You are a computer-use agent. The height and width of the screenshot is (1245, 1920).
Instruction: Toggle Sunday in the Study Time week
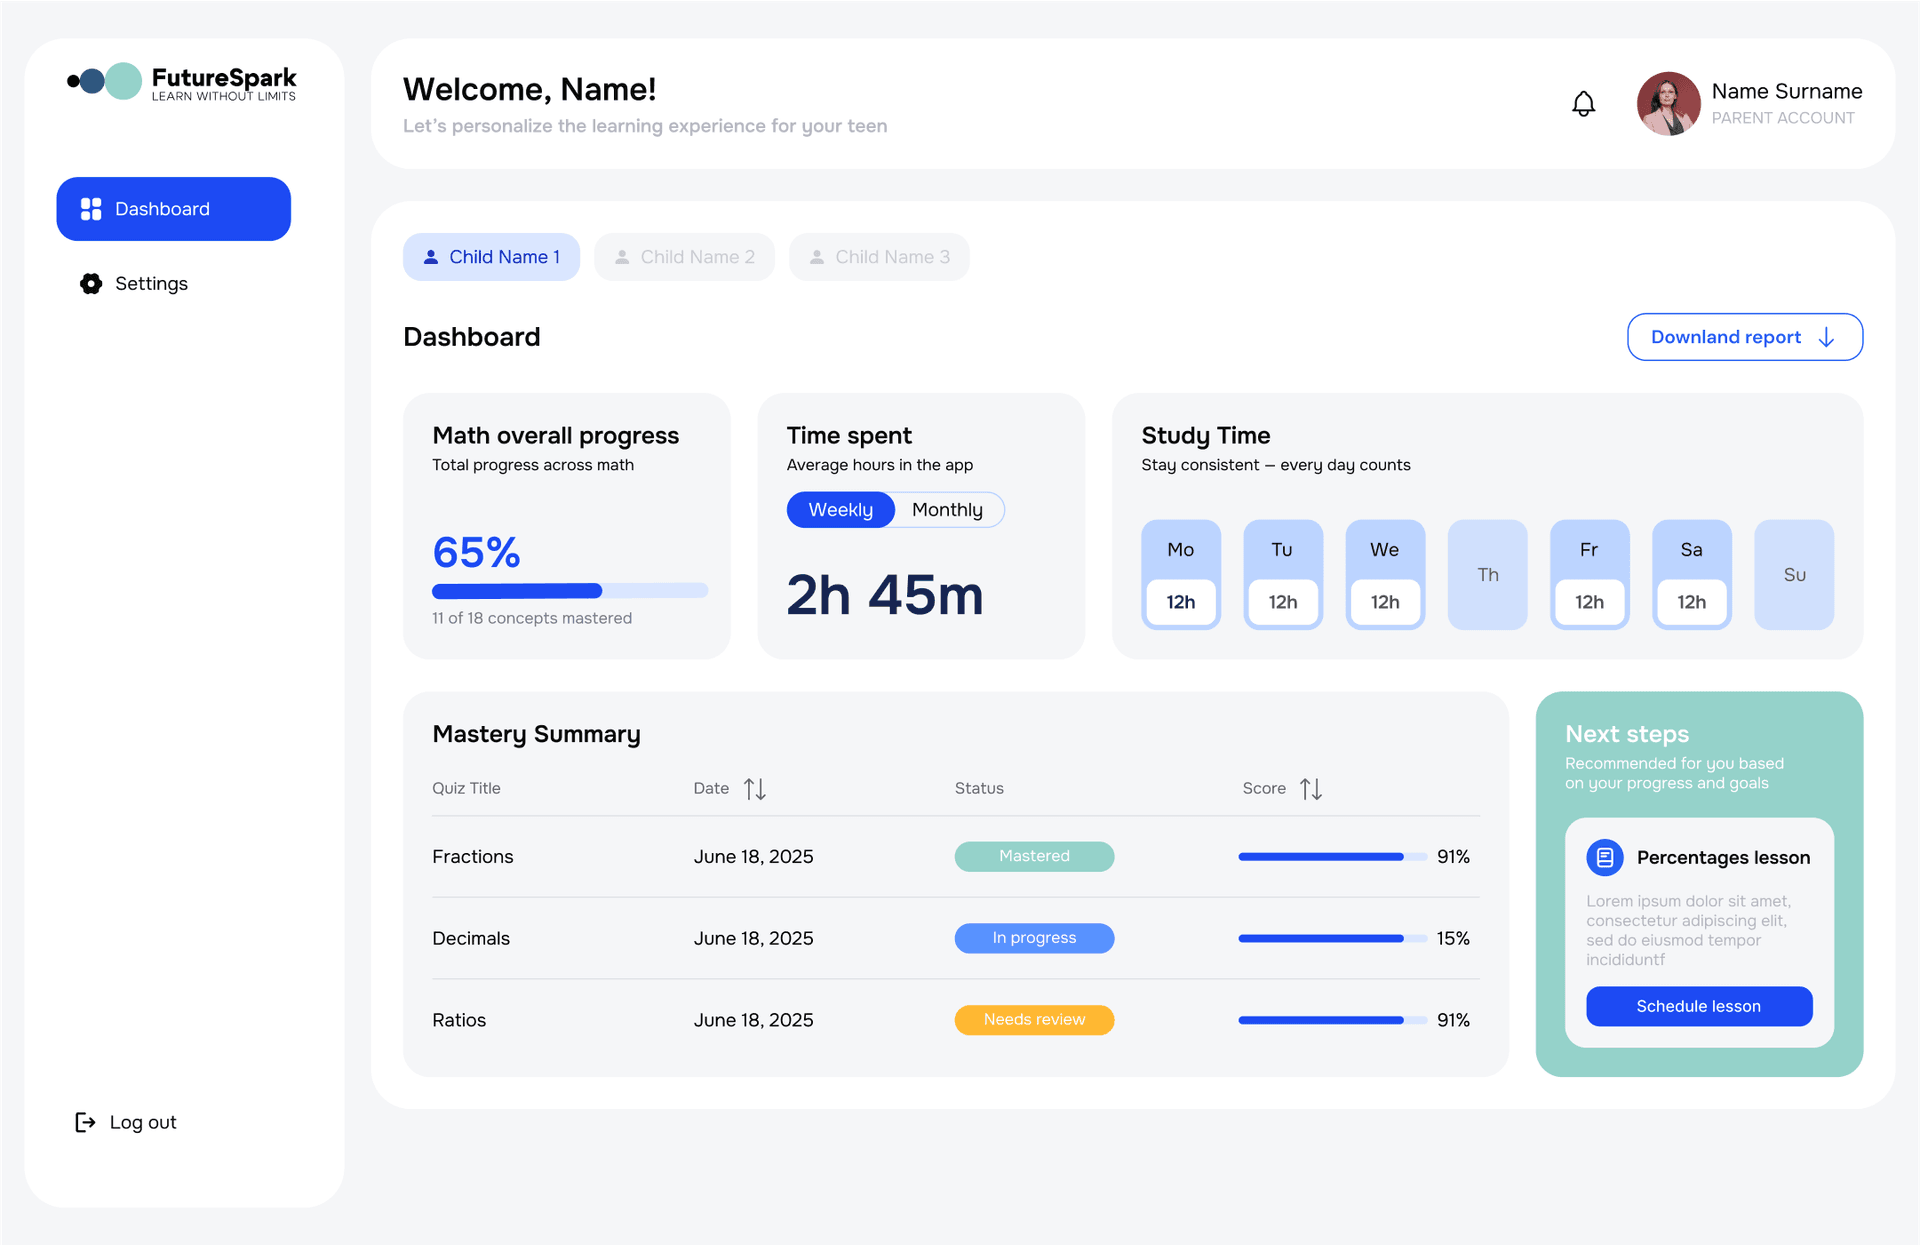1794,574
